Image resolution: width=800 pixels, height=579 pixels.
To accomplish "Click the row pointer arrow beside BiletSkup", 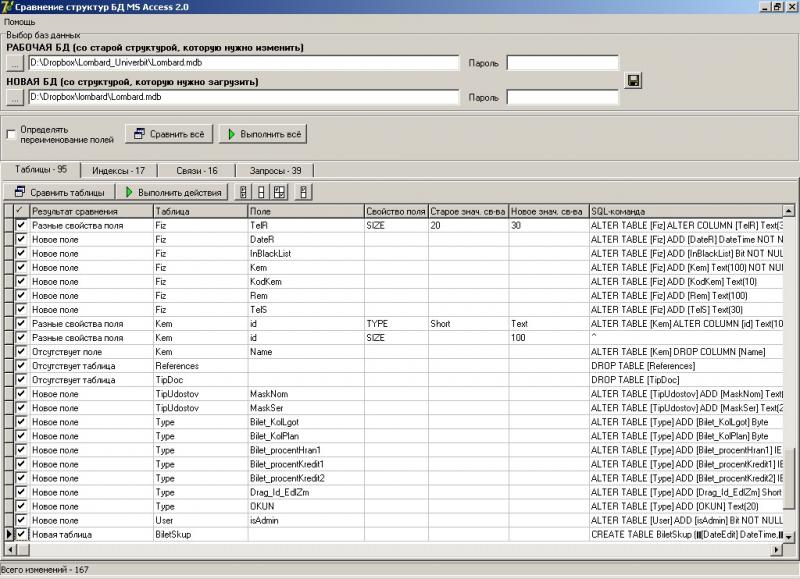I will [x=9, y=534].
